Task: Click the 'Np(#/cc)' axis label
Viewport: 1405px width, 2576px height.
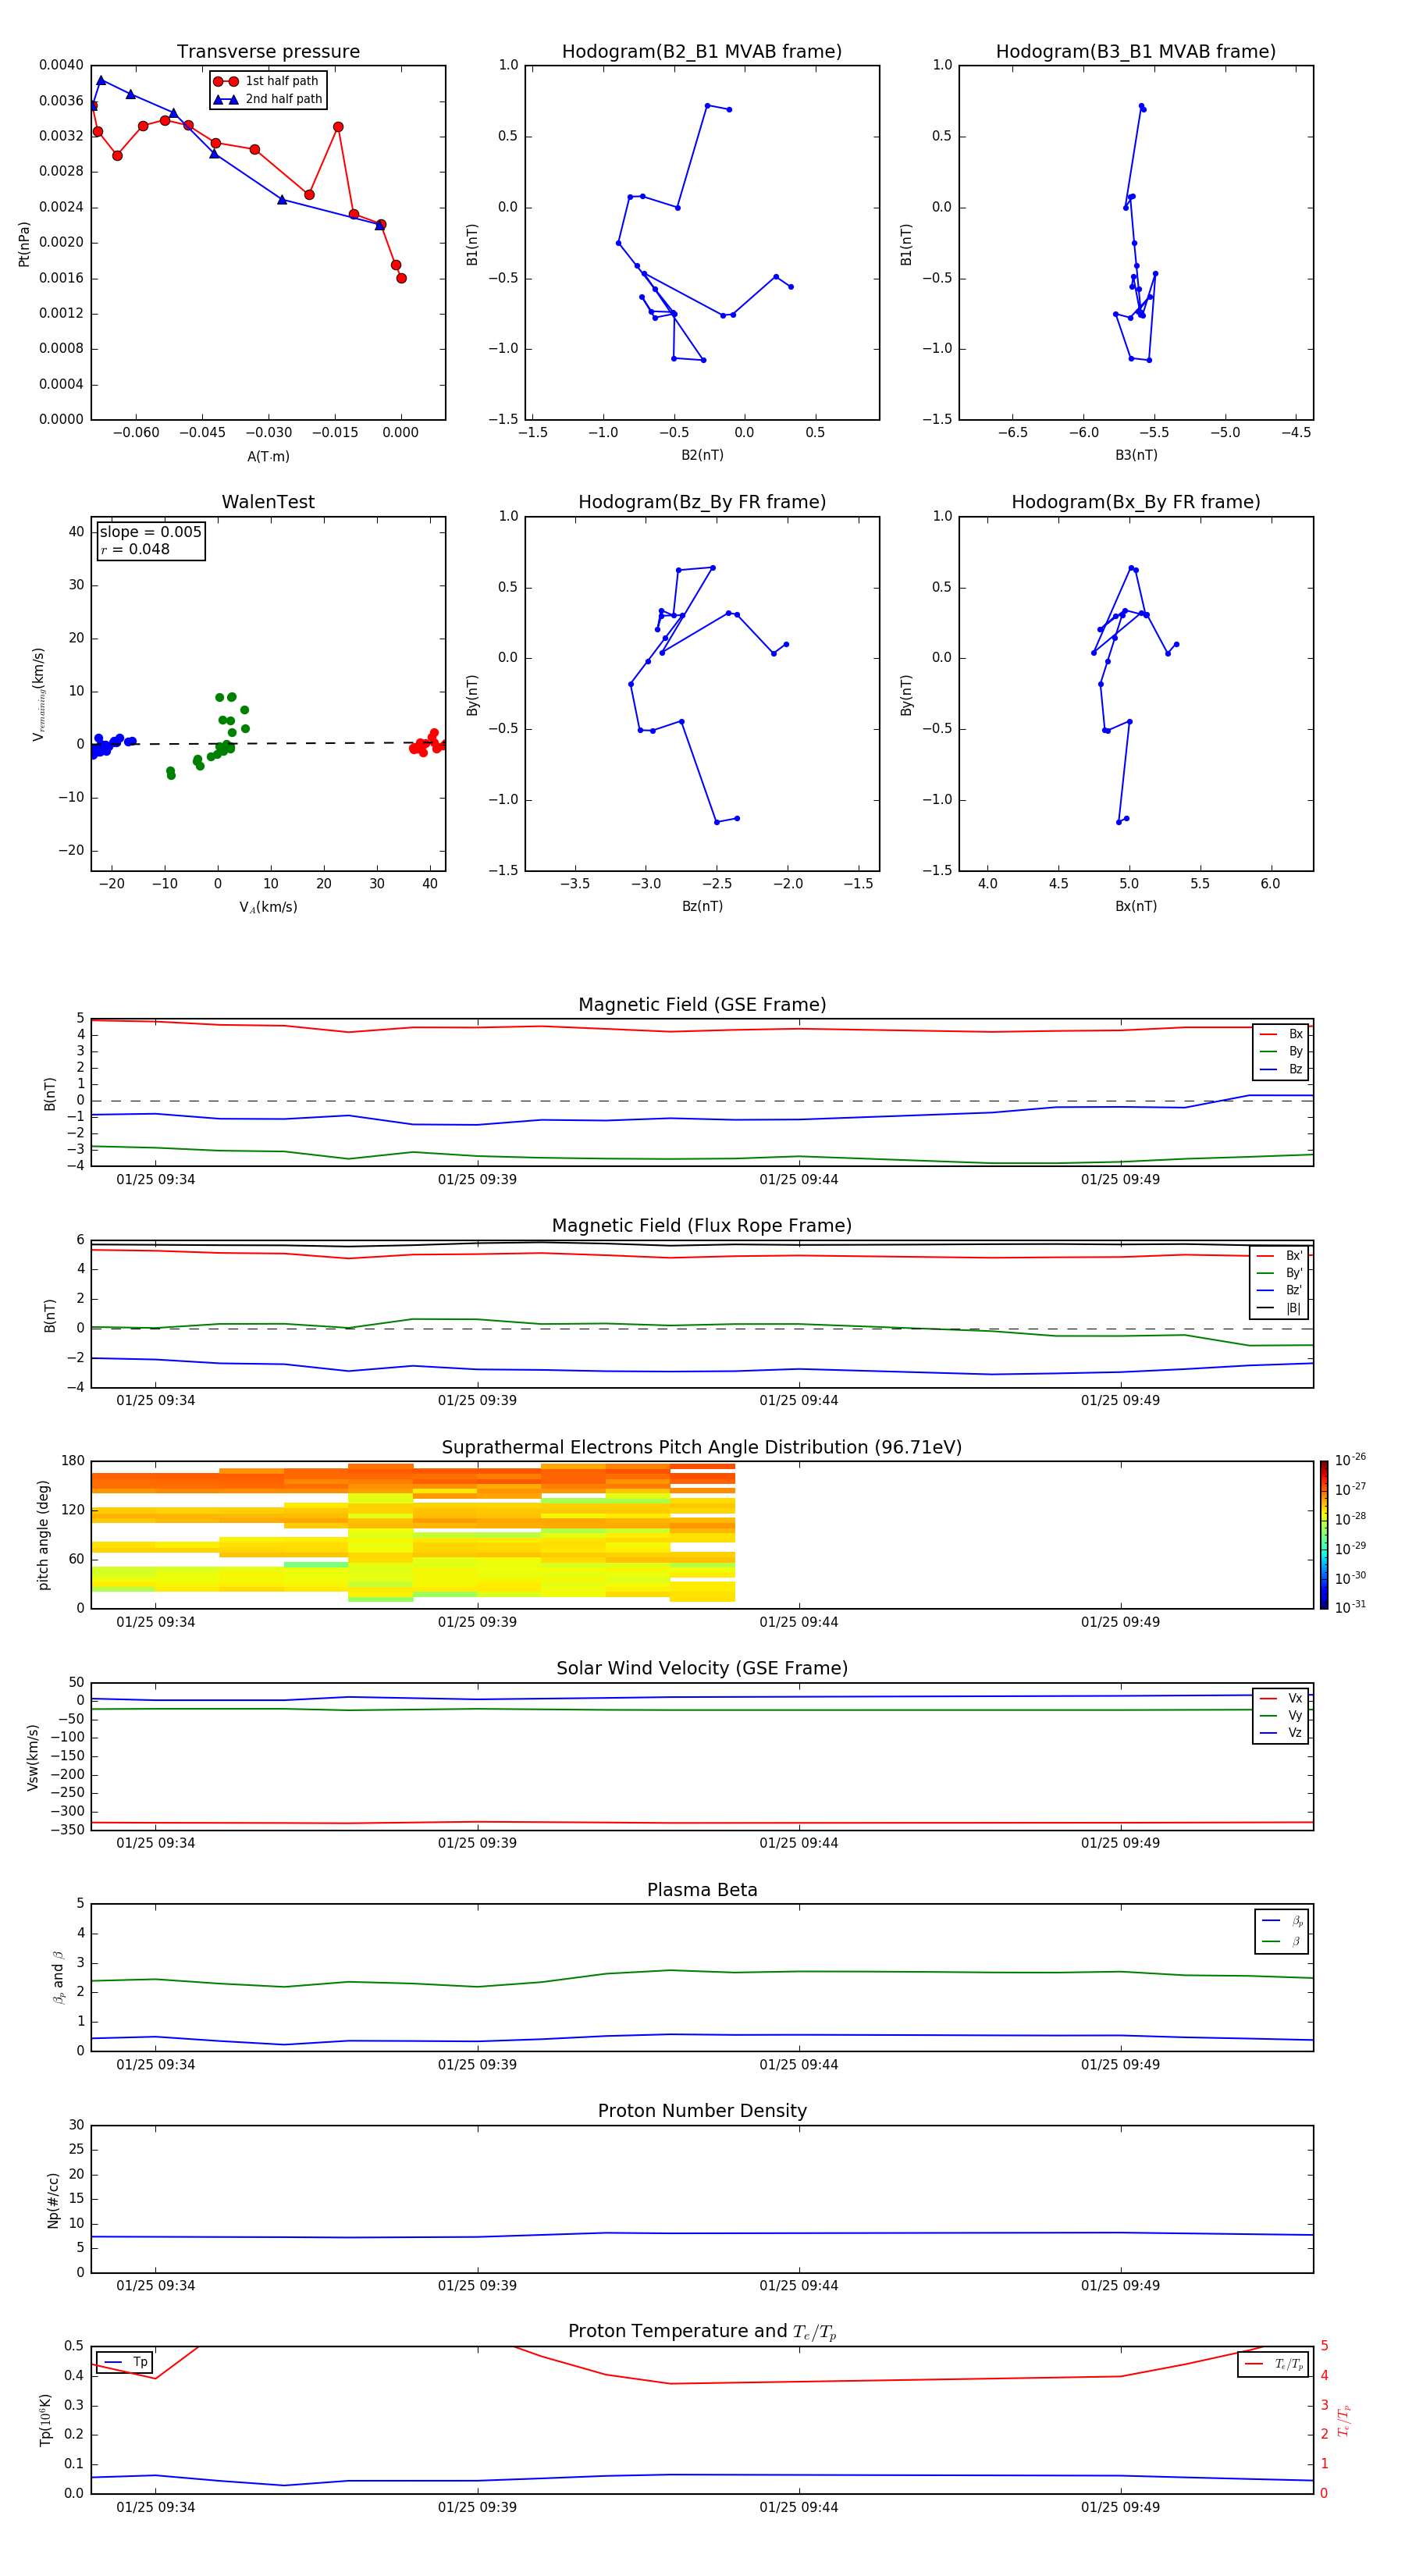Action: pos(53,2200)
